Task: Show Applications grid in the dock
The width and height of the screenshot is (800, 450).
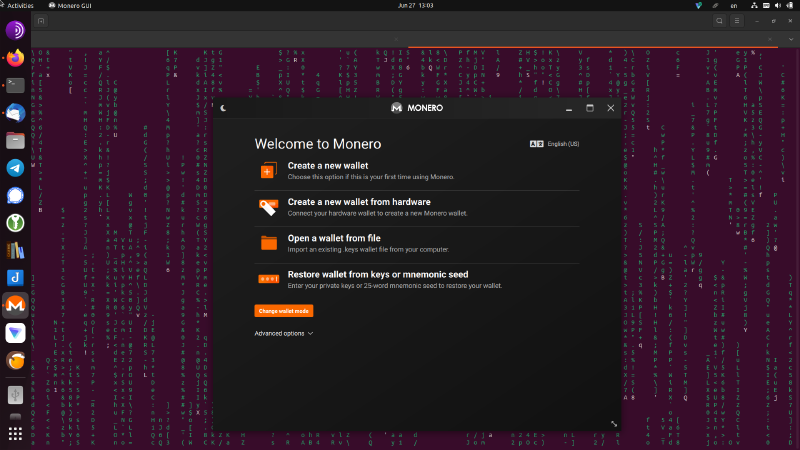Action: point(15,434)
